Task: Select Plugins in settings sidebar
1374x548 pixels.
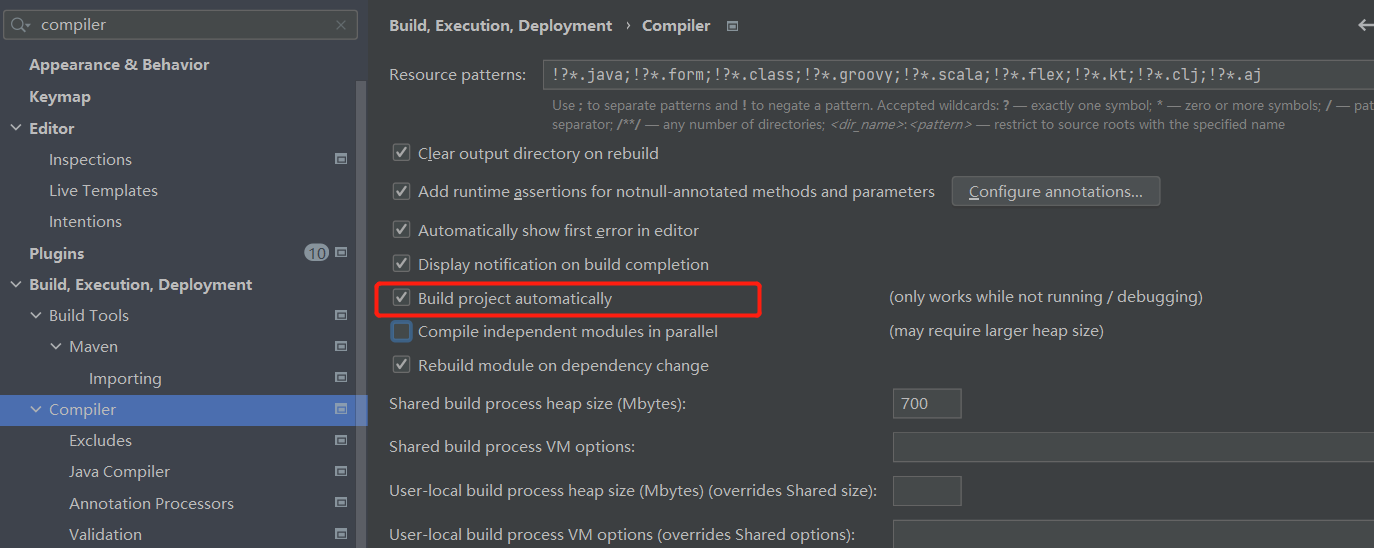Action: (x=57, y=253)
